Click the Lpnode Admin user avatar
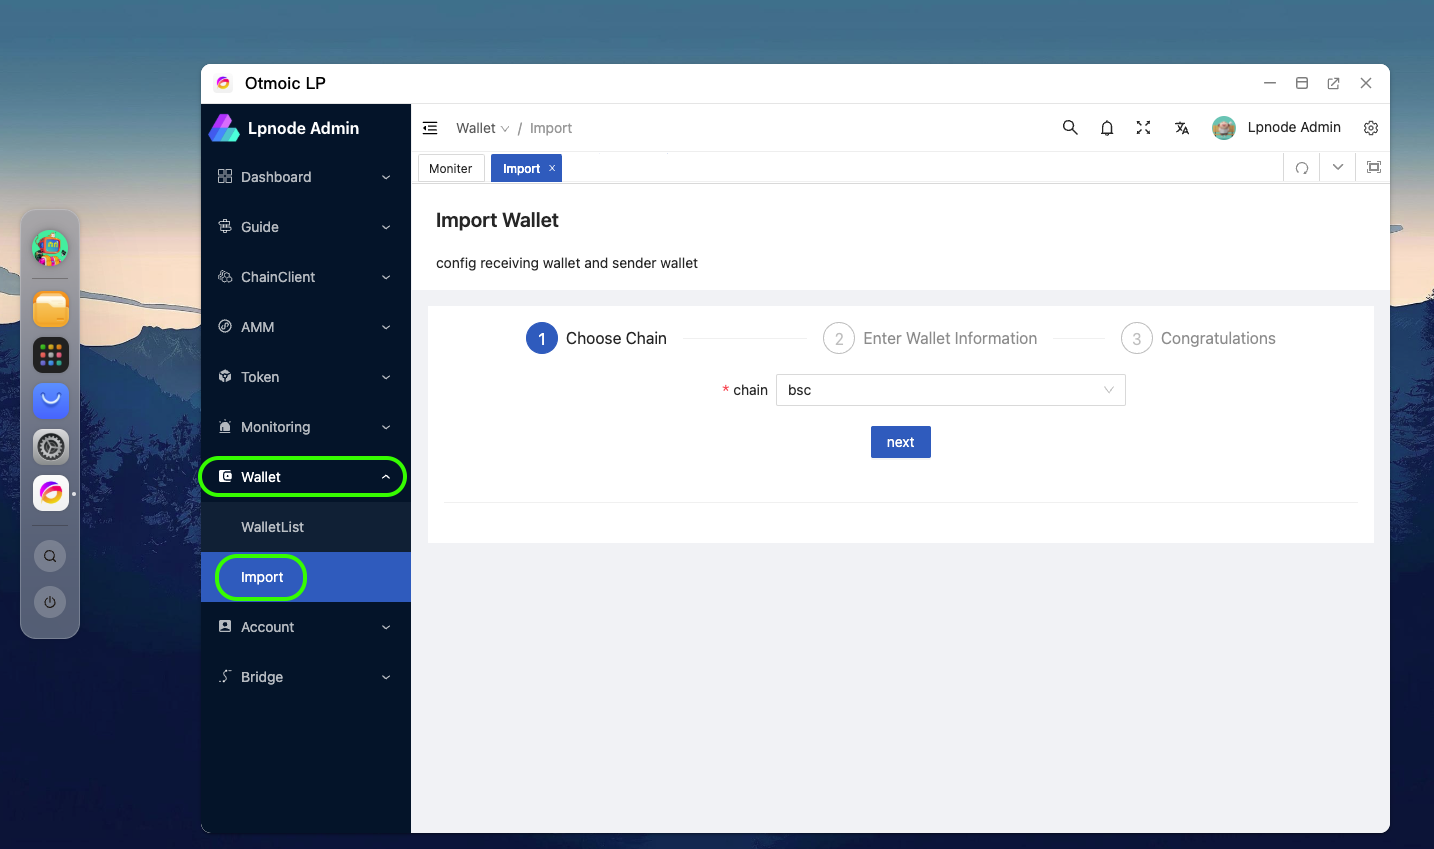Screen dimensions: 1434x849 (x=1224, y=128)
